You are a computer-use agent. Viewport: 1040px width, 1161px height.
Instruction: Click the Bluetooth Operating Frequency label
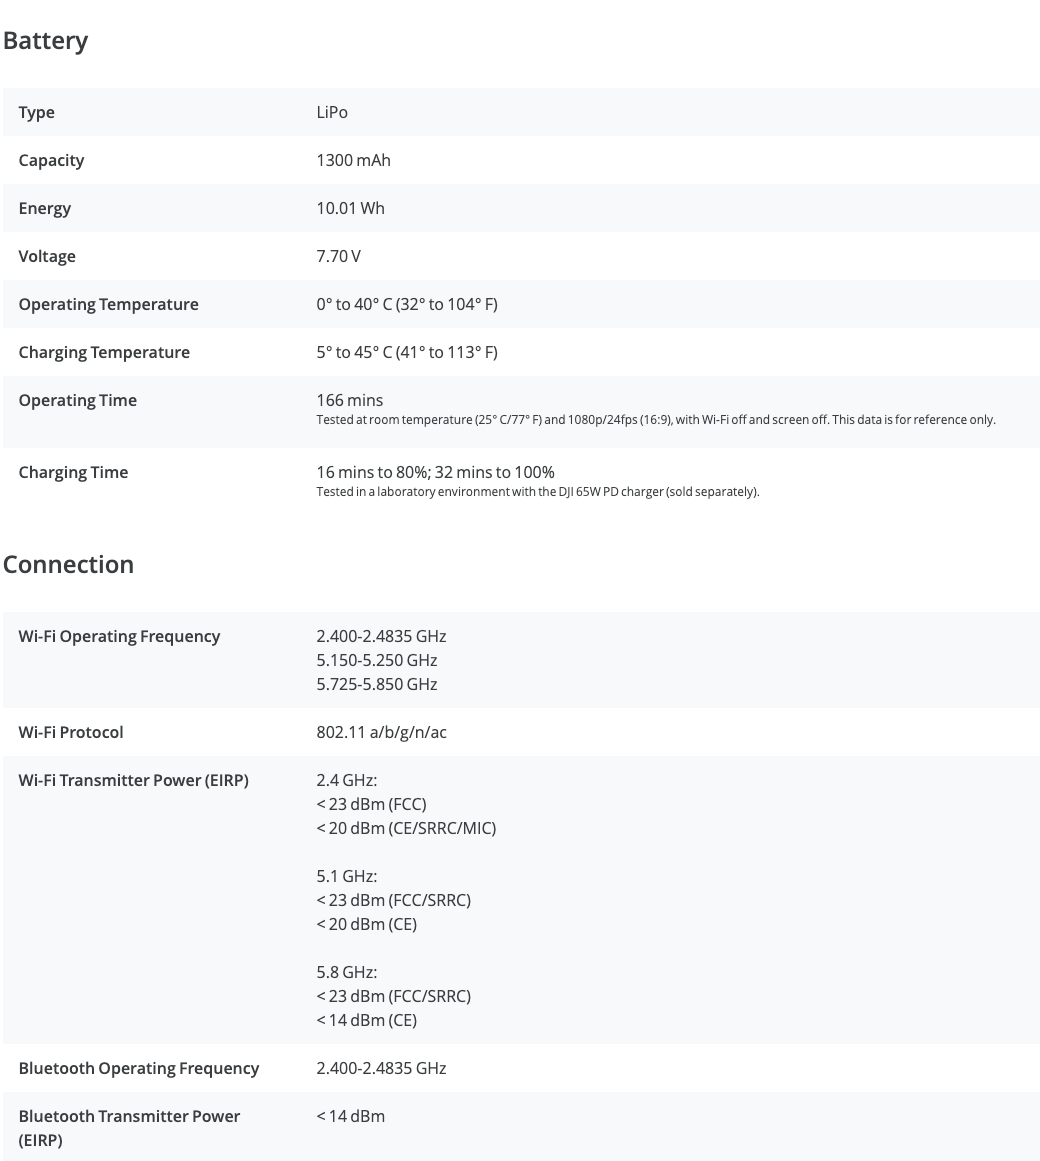click(138, 1068)
